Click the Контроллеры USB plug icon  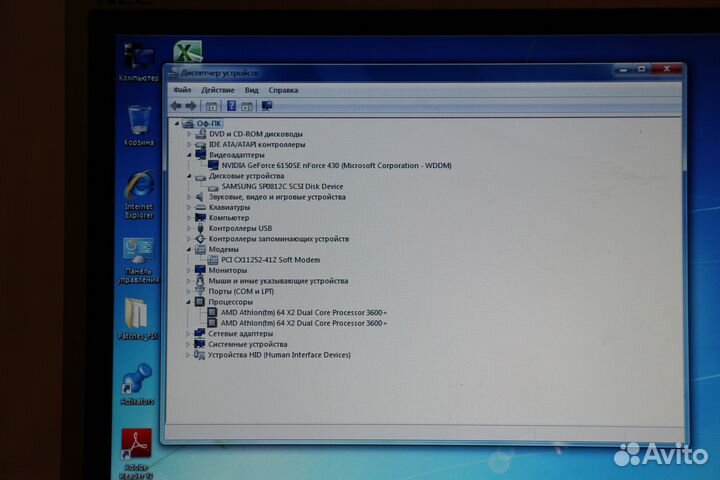click(x=200, y=228)
